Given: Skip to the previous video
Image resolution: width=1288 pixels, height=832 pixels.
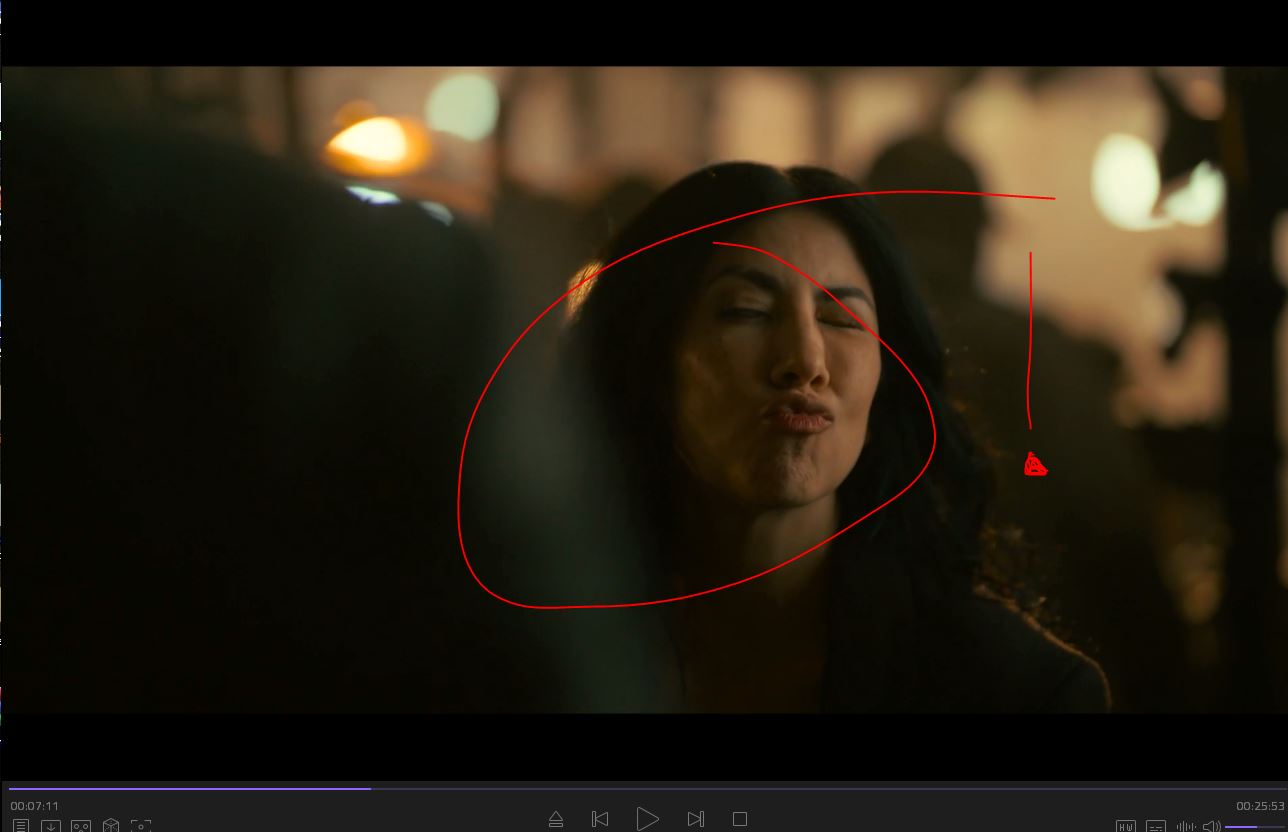Looking at the screenshot, I should coord(600,819).
